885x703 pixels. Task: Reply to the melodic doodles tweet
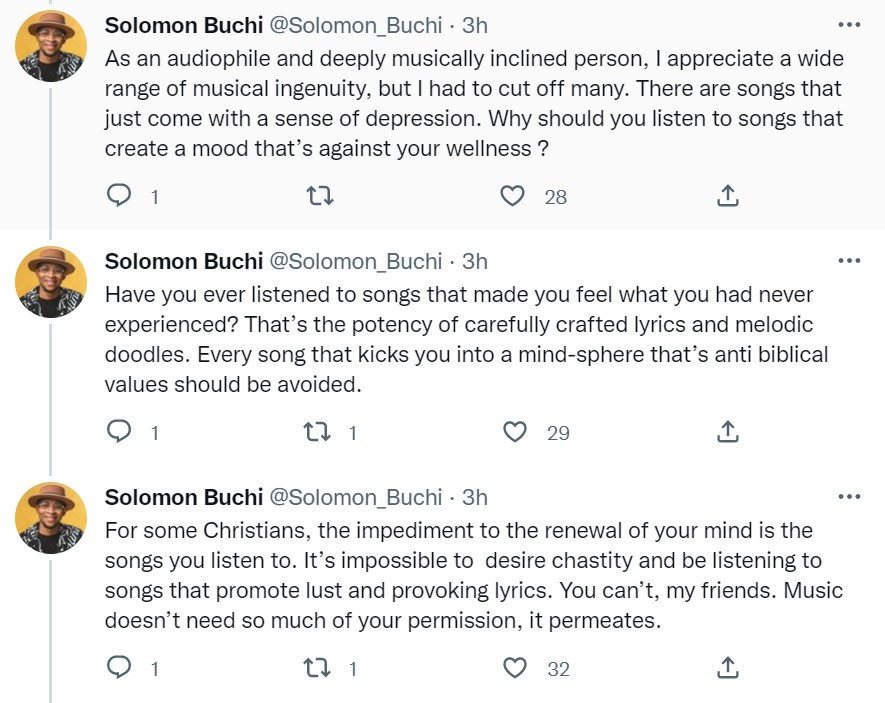pyautogui.click(x=119, y=432)
